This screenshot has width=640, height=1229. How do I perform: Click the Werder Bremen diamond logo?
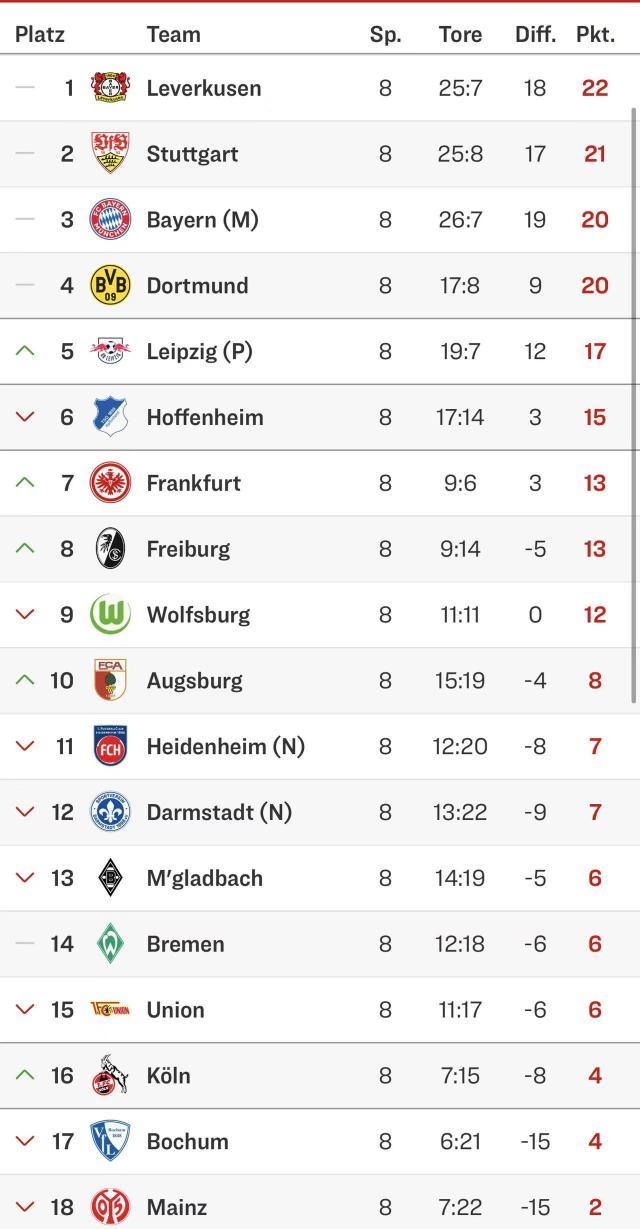[110, 944]
